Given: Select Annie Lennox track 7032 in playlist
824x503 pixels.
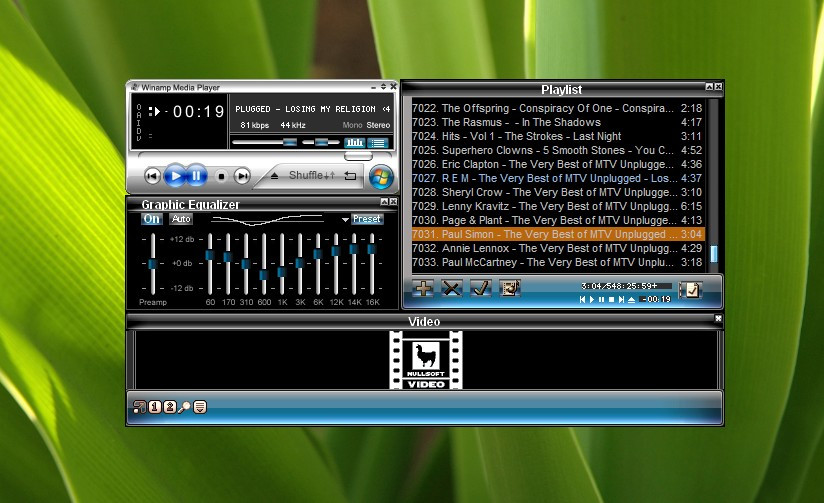Looking at the screenshot, I should point(557,248).
